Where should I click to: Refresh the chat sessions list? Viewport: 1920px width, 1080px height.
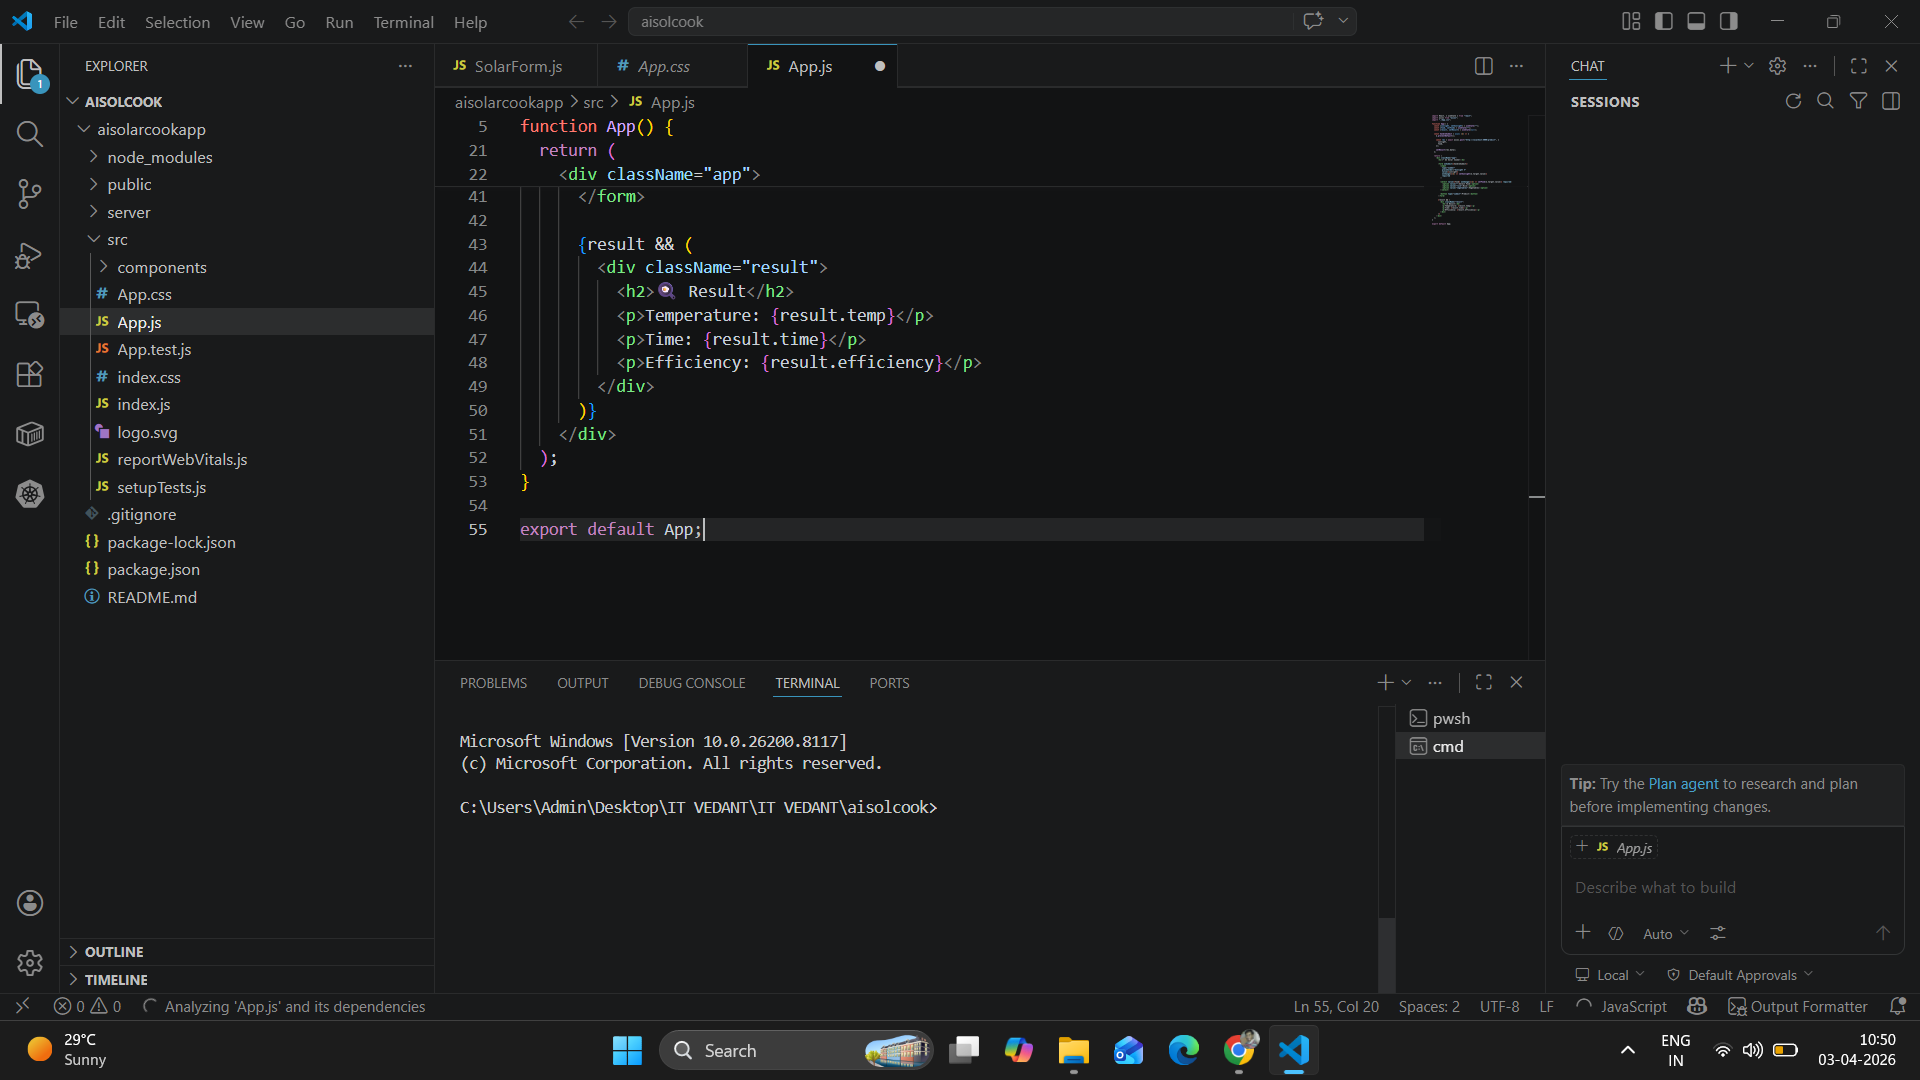(1793, 101)
